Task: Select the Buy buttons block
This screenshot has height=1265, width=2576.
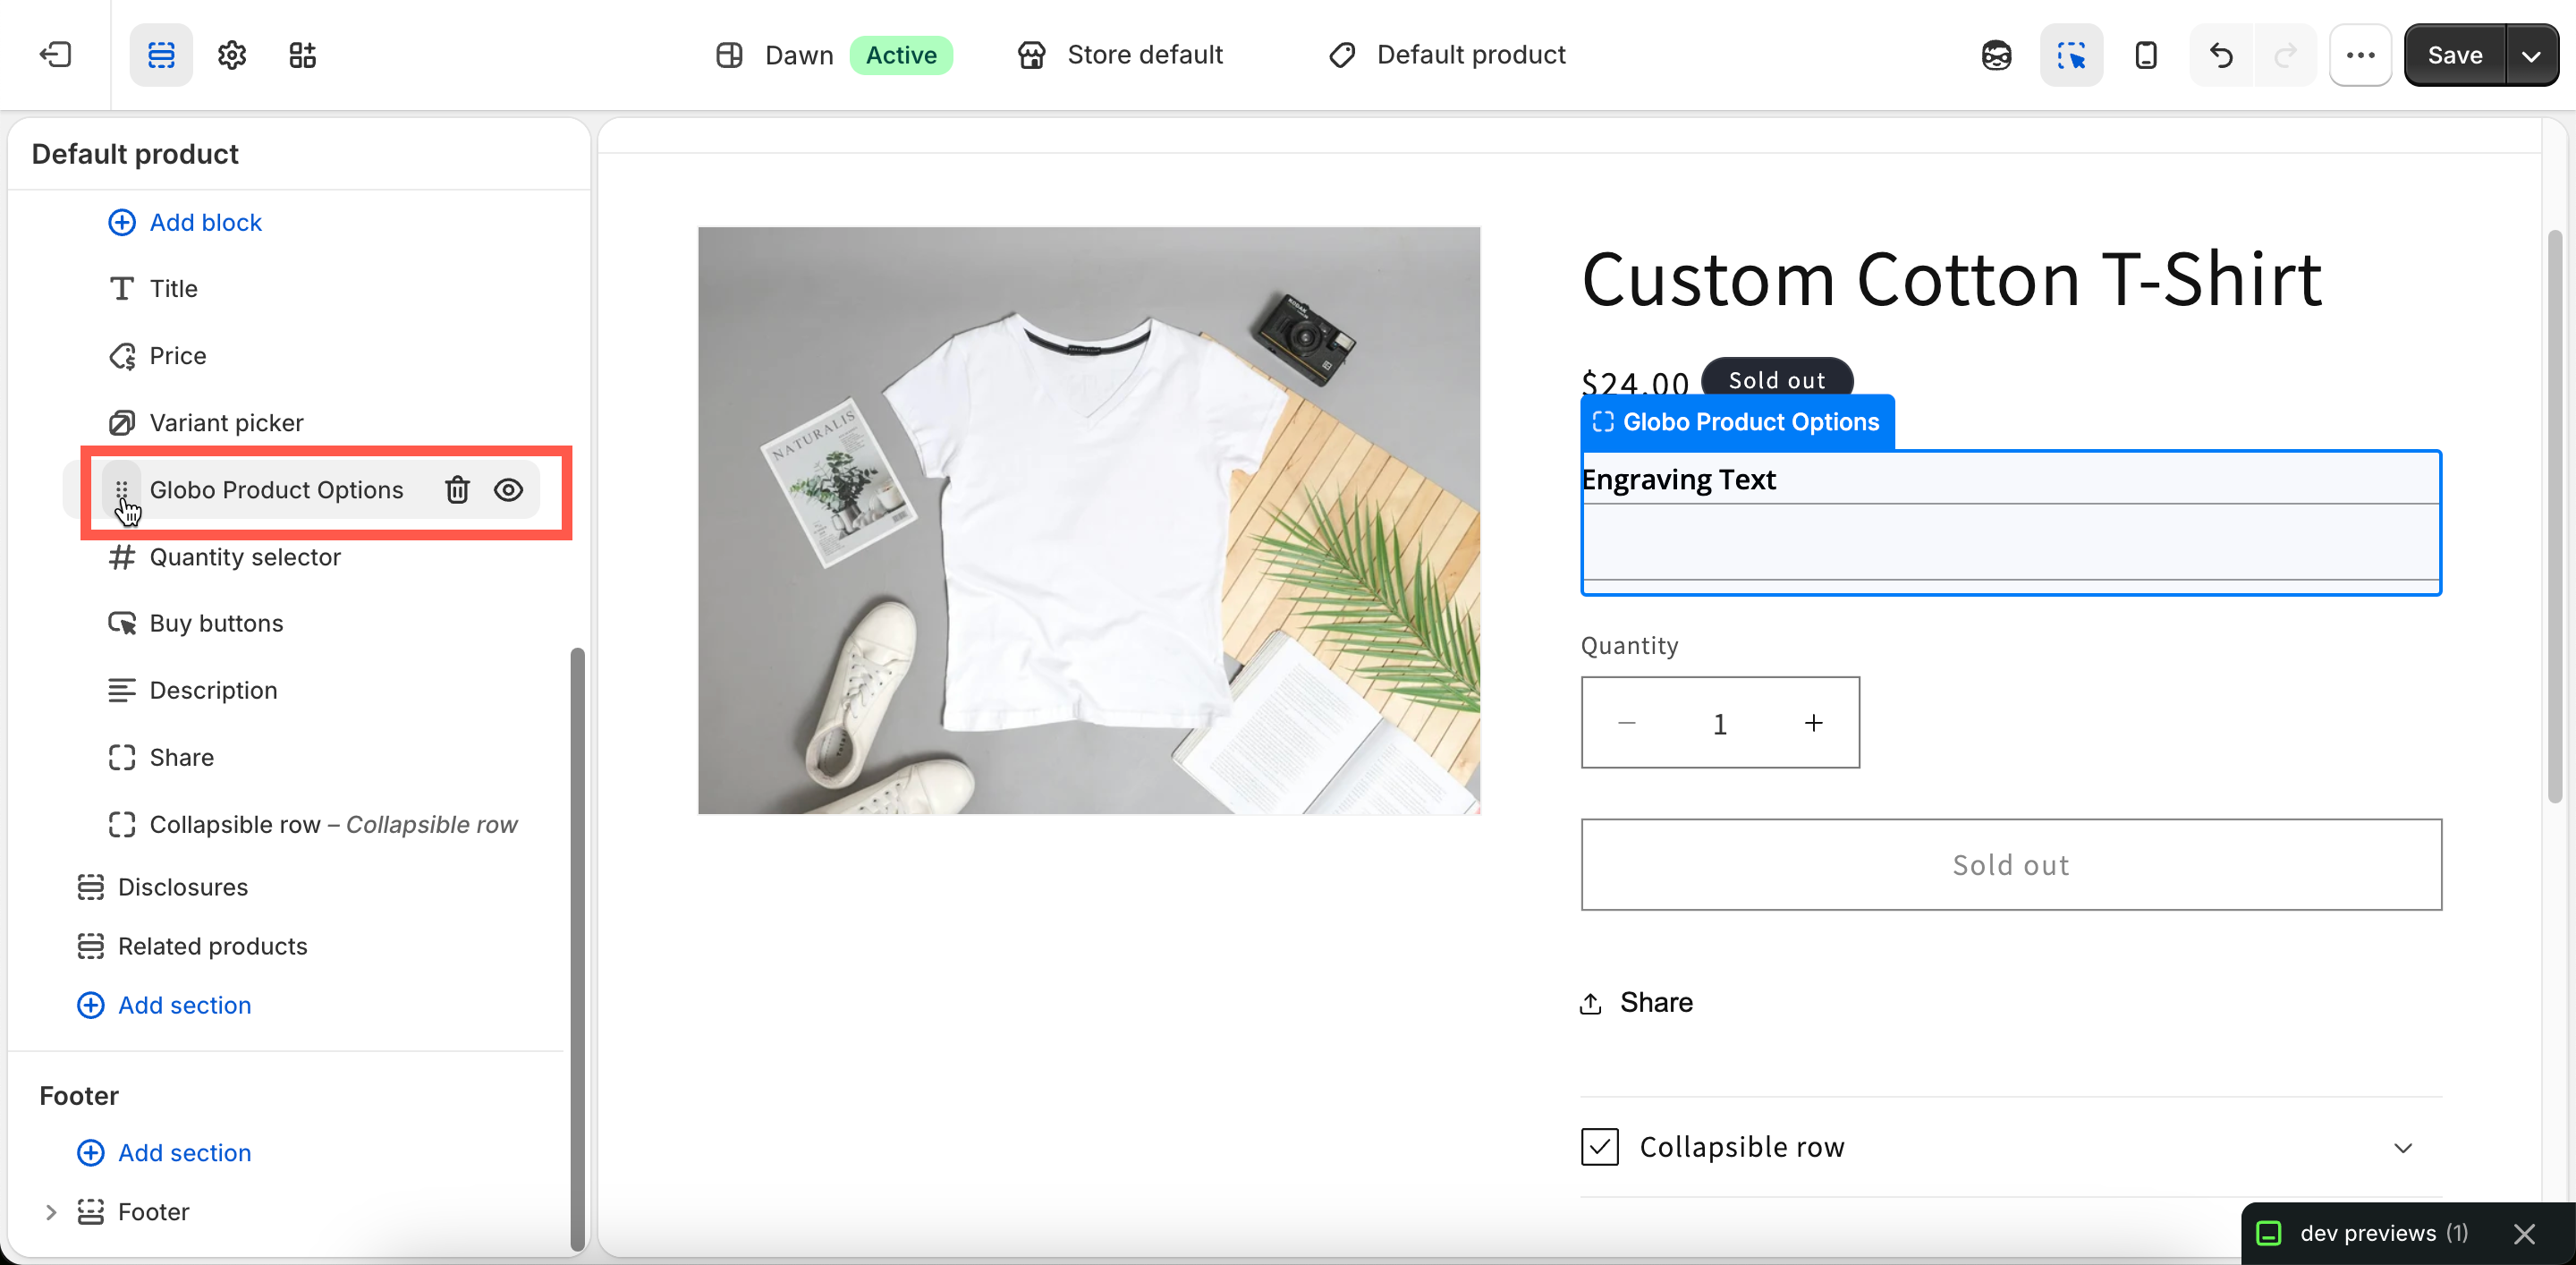Action: pos(196,624)
